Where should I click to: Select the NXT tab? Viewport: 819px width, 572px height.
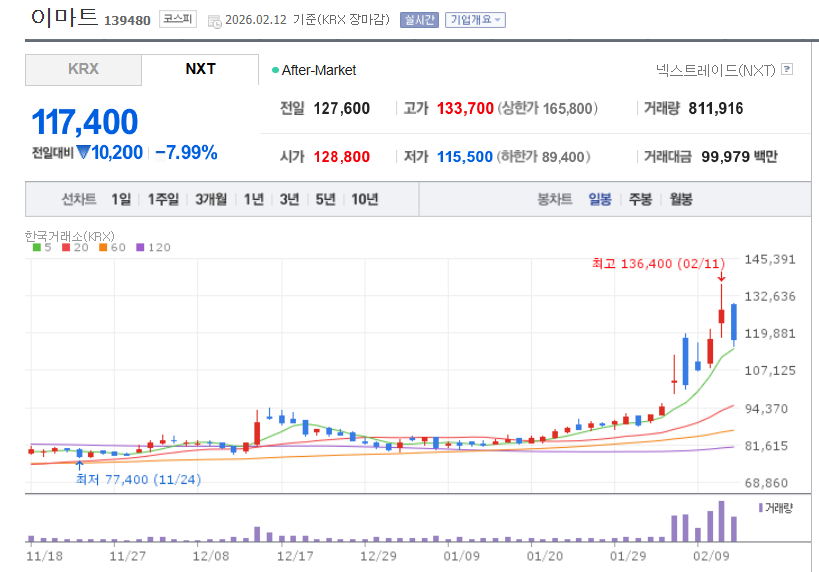click(200, 69)
